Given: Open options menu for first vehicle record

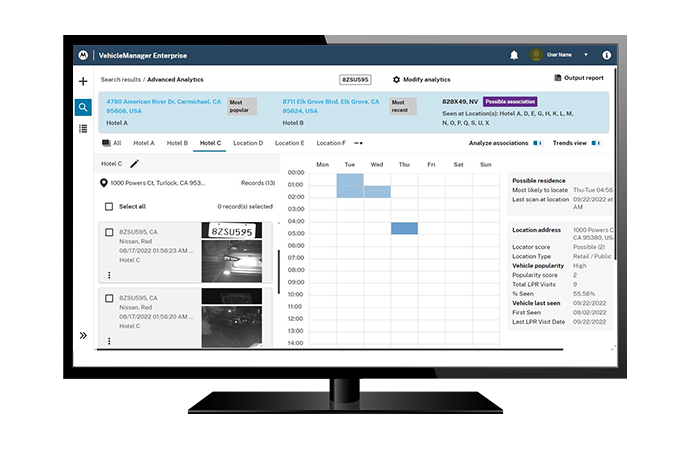Looking at the screenshot, I should click(x=109, y=274).
